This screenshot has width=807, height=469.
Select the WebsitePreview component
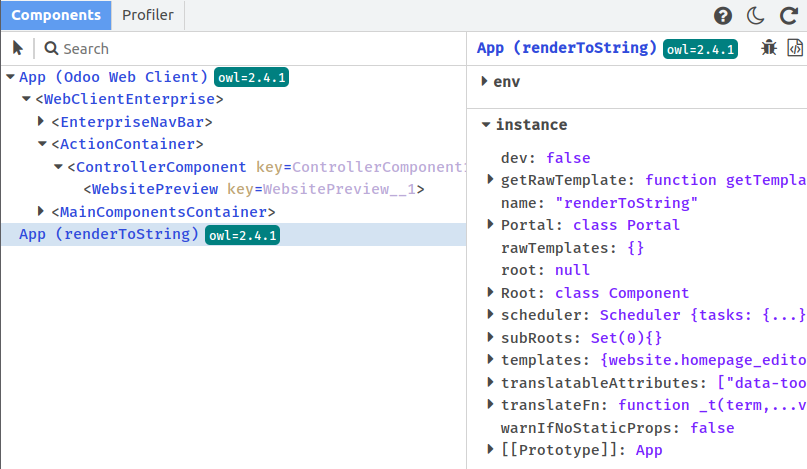(154, 189)
